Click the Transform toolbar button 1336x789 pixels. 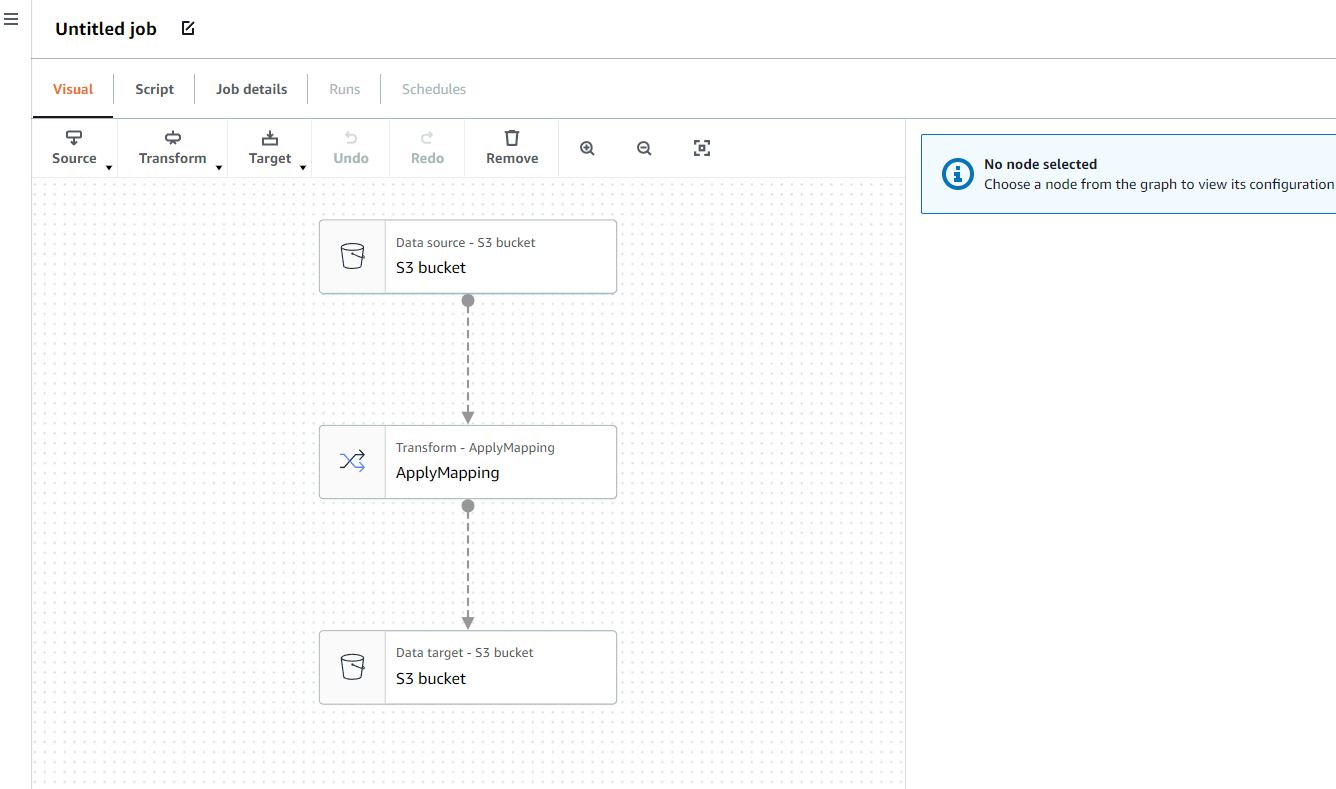(x=172, y=147)
